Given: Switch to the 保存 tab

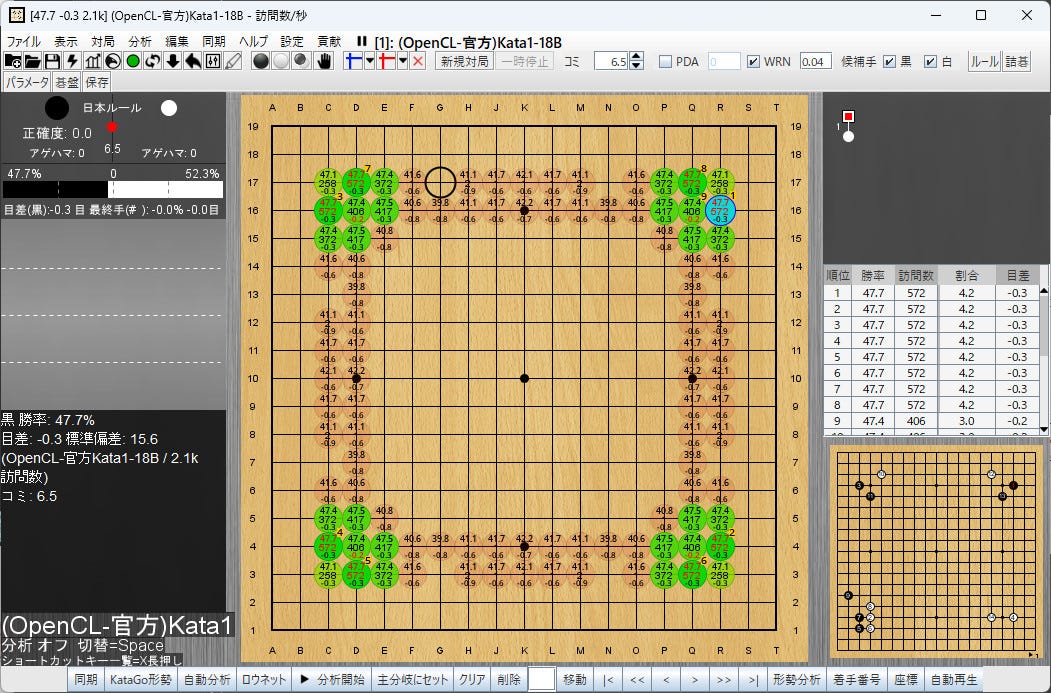Looking at the screenshot, I should point(97,82).
